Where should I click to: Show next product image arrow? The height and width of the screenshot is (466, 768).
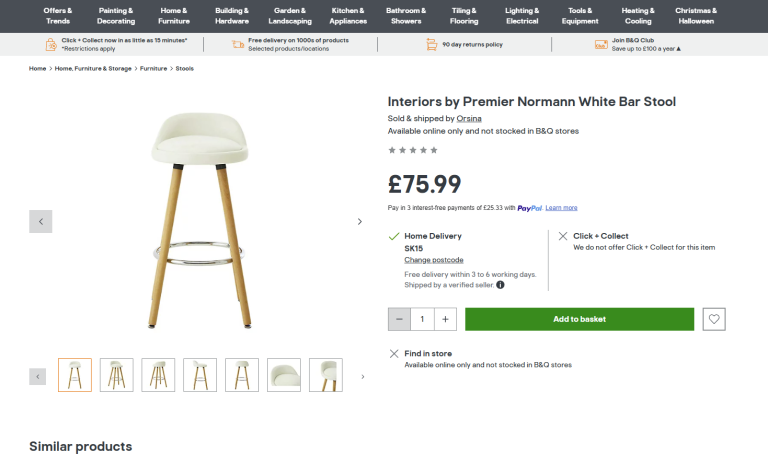[x=360, y=221]
